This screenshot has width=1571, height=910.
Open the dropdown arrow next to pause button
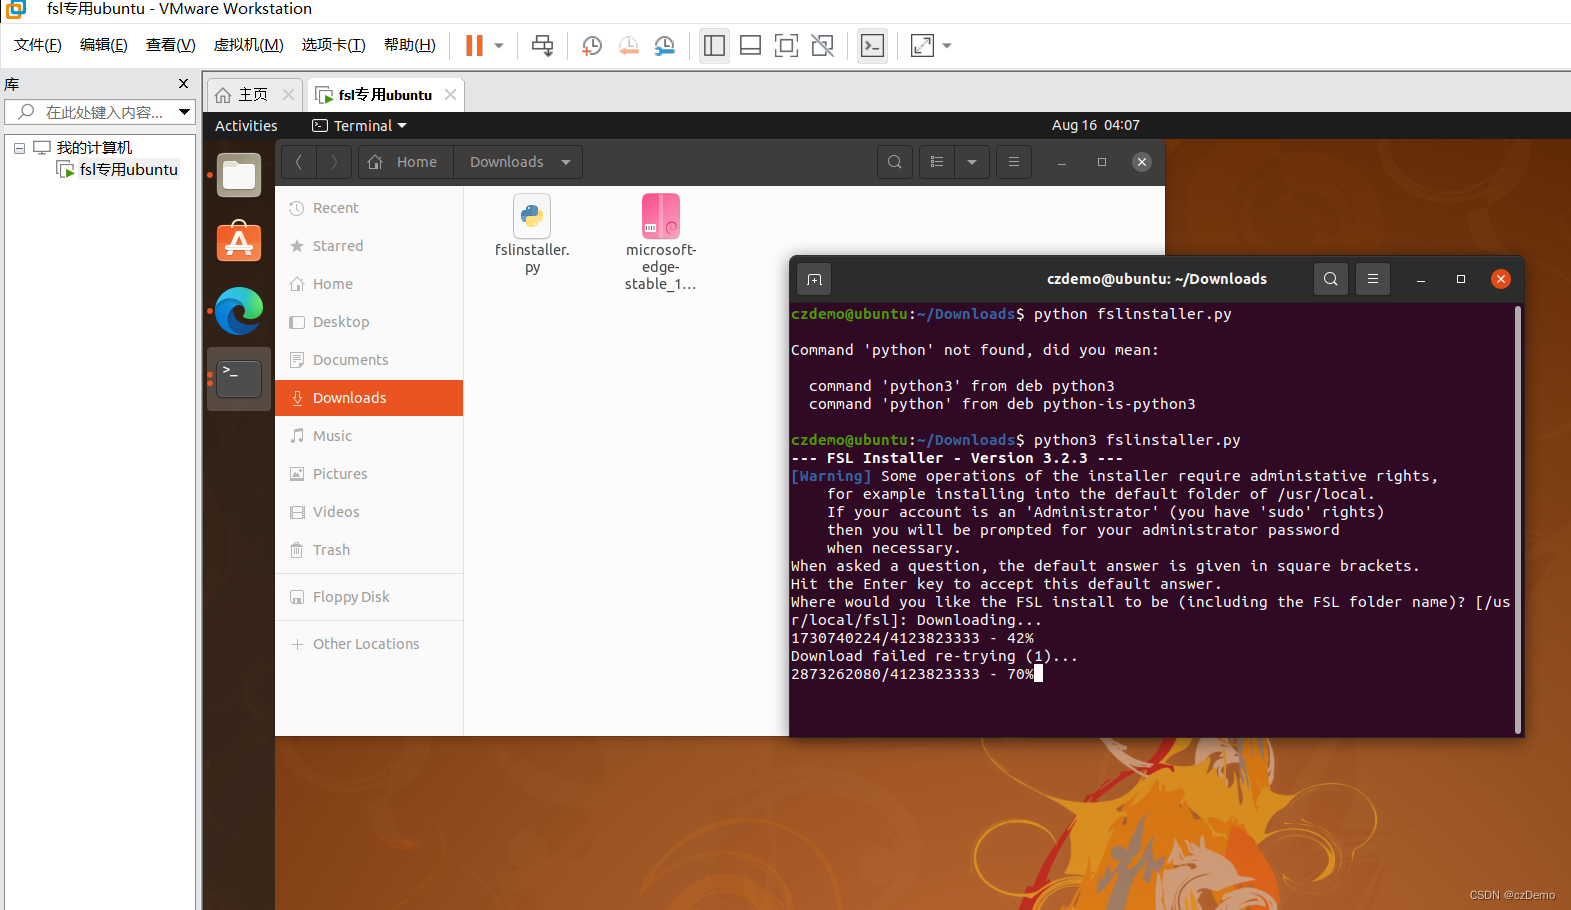tap(499, 45)
